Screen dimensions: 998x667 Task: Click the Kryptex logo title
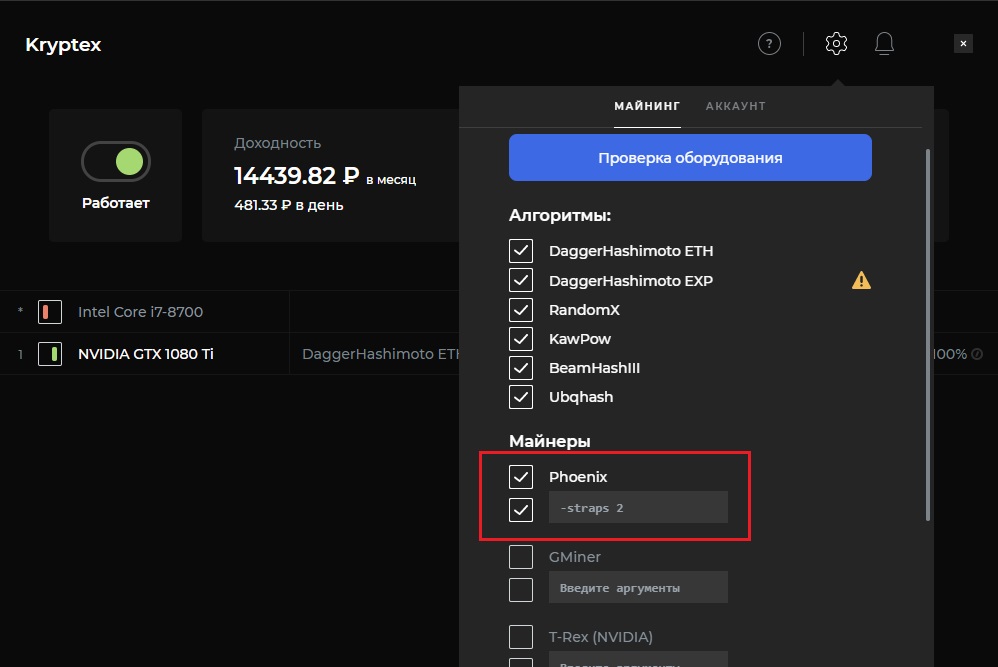[x=63, y=45]
